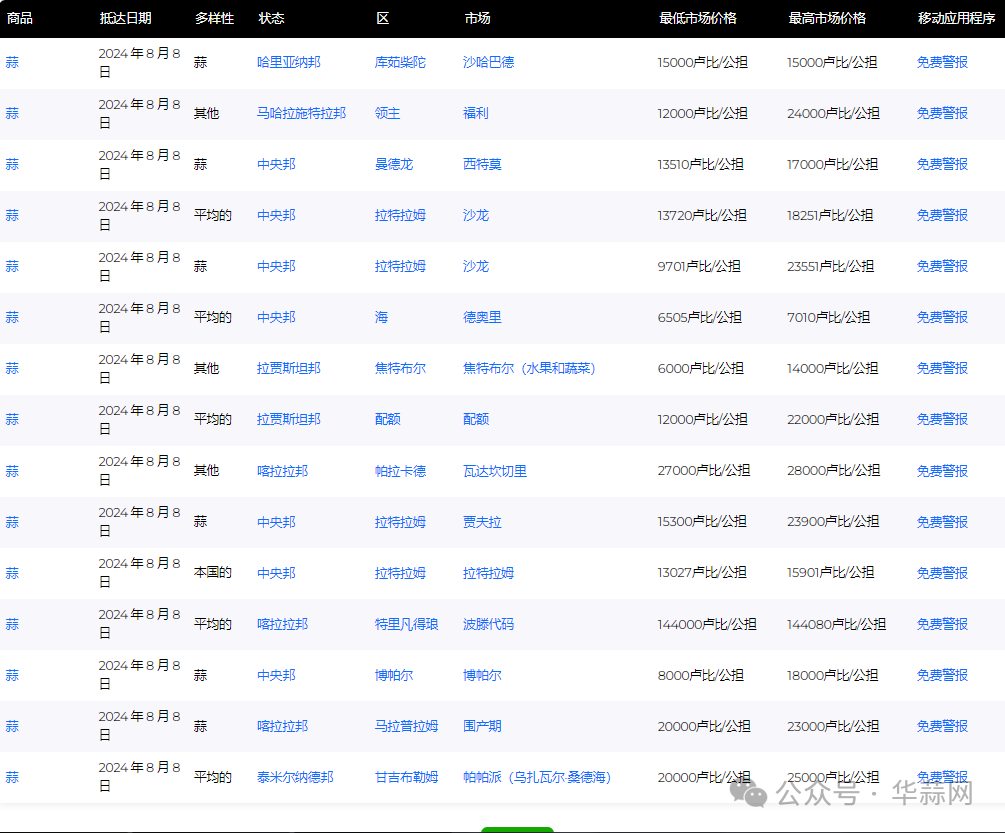This screenshot has width=1005, height=833.
Task: Click the 蒜 commodity link in 福利 row
Action: (12, 113)
